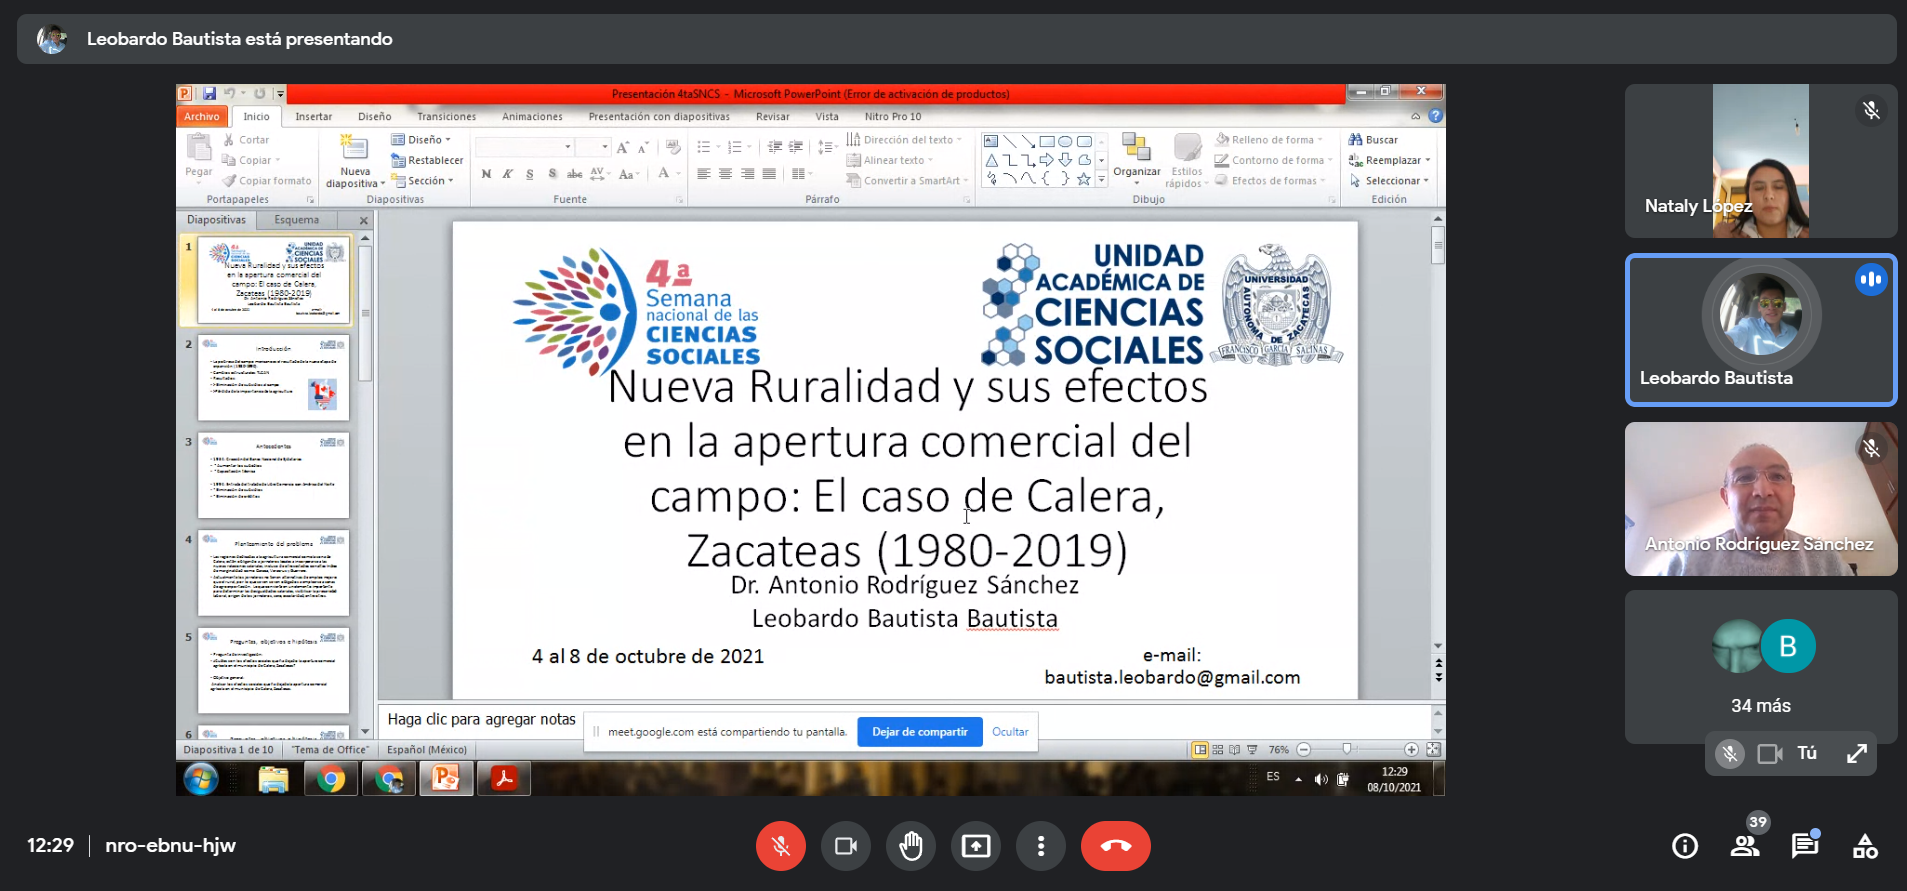Viewport: 1907px width, 891px height.
Task: Adjust the PowerPoint zoom slider
Action: [1347, 749]
